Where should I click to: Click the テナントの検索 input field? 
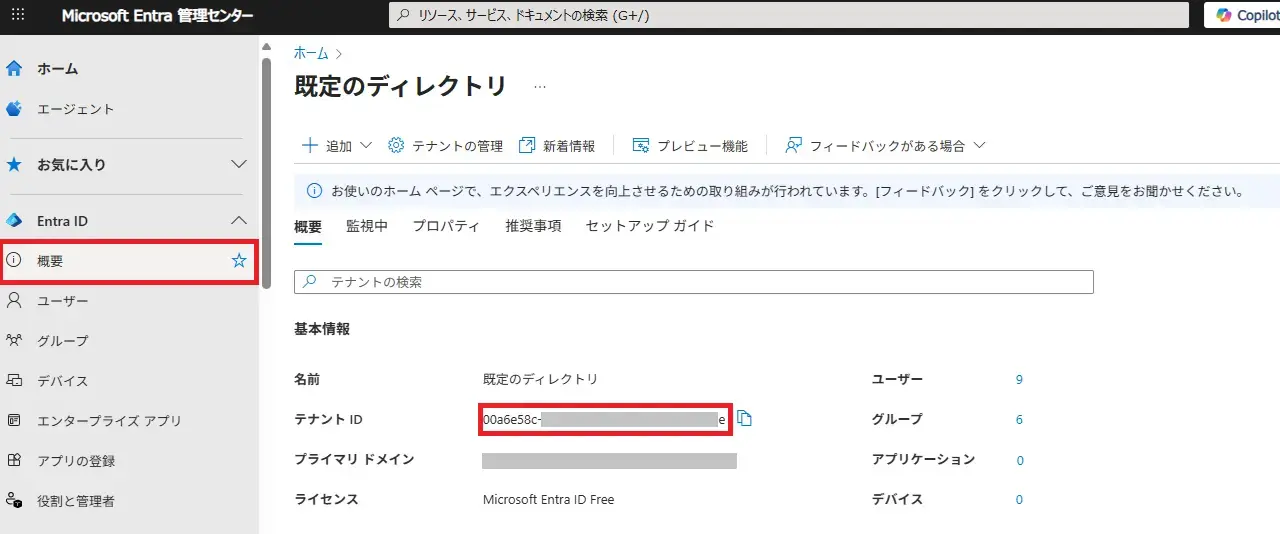click(700, 282)
